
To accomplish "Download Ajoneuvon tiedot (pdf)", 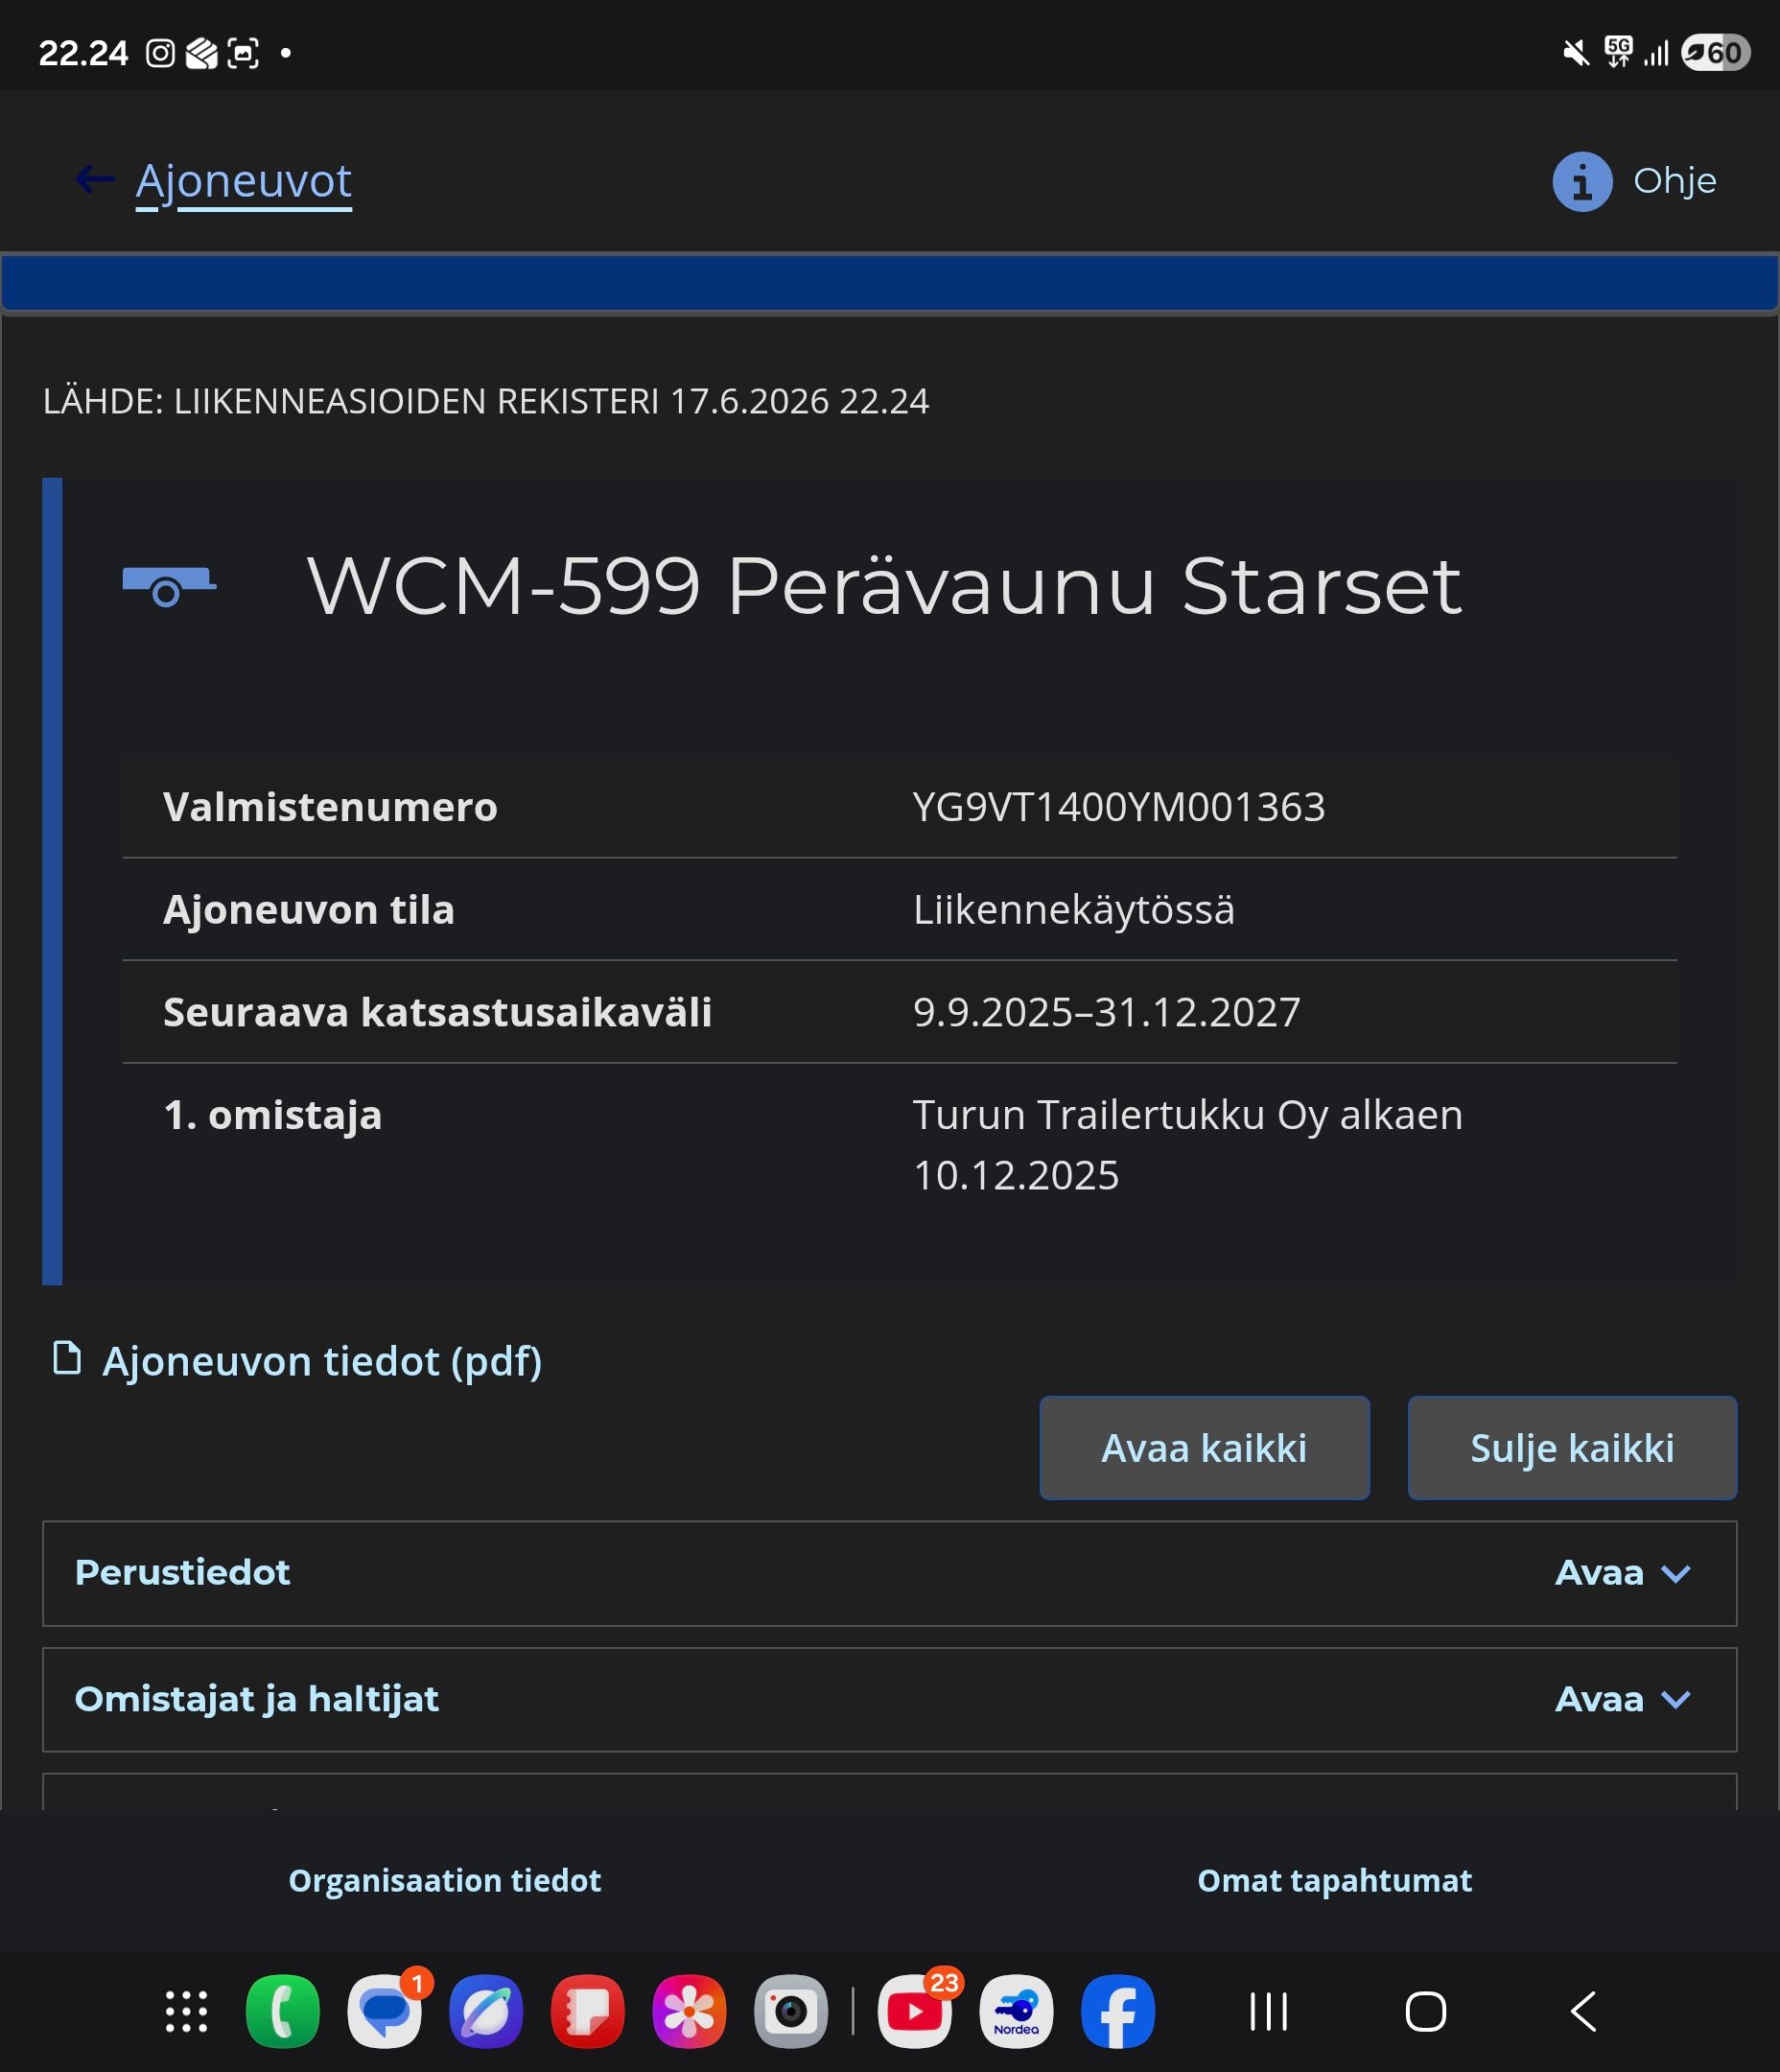I will (x=321, y=1361).
